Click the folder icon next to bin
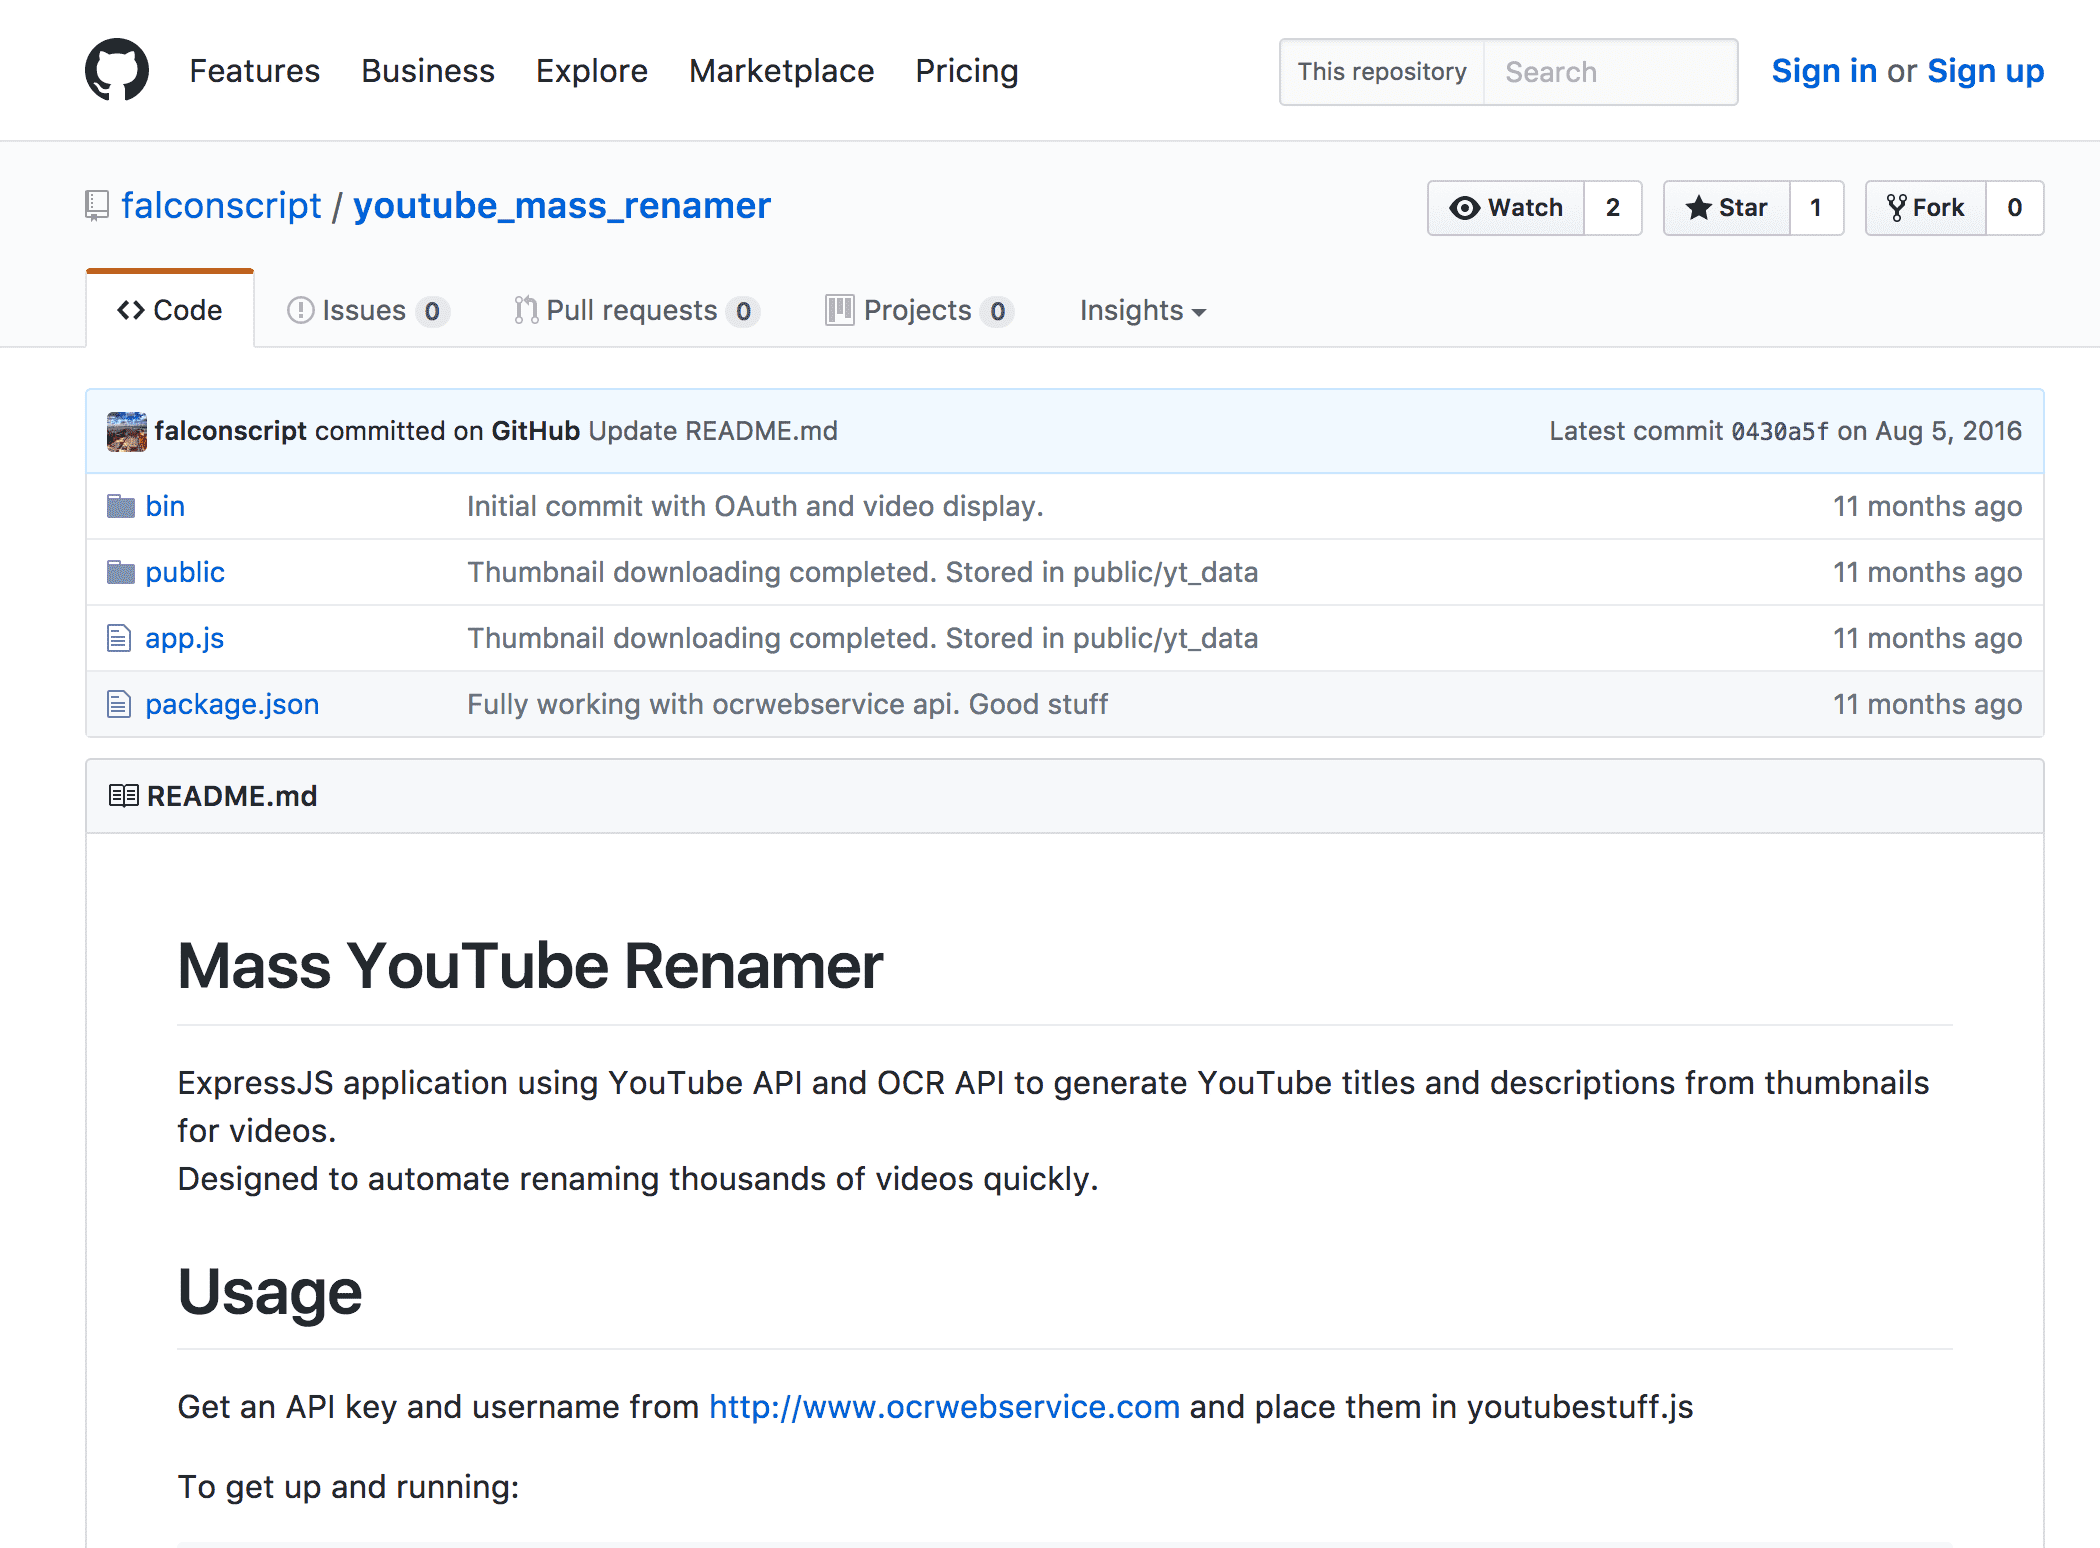Viewport: 2100px width, 1548px height. pyautogui.click(x=121, y=506)
